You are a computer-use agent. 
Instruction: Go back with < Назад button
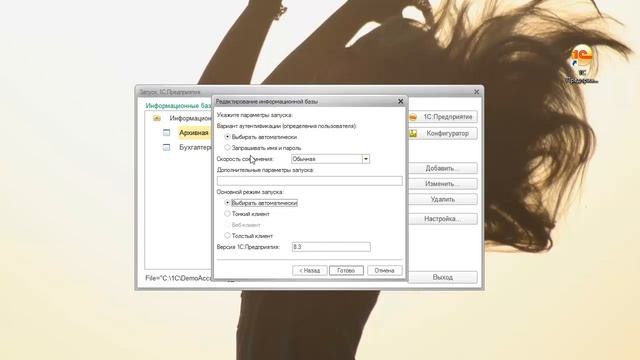coord(309,270)
